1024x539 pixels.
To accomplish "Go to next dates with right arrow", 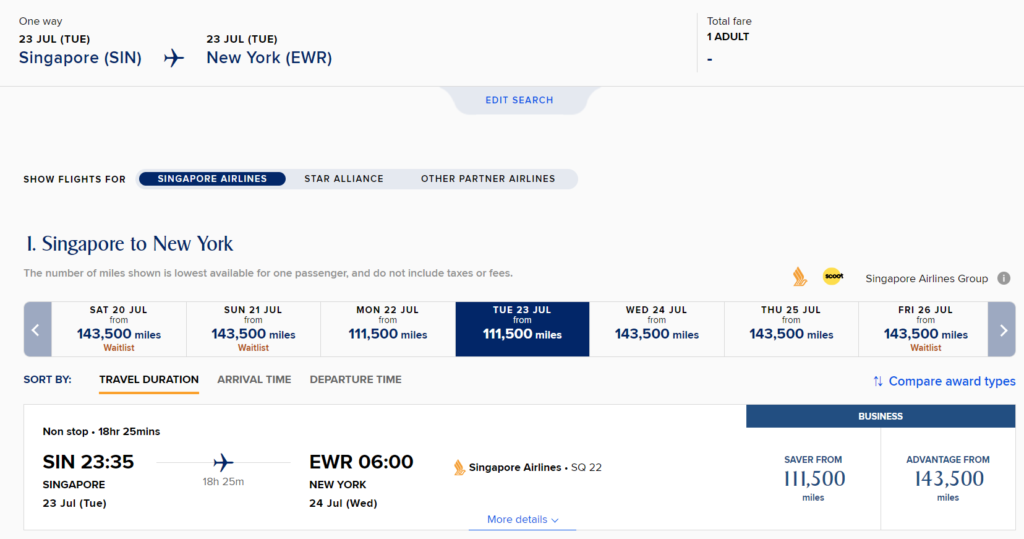I will pyautogui.click(x=1001, y=329).
